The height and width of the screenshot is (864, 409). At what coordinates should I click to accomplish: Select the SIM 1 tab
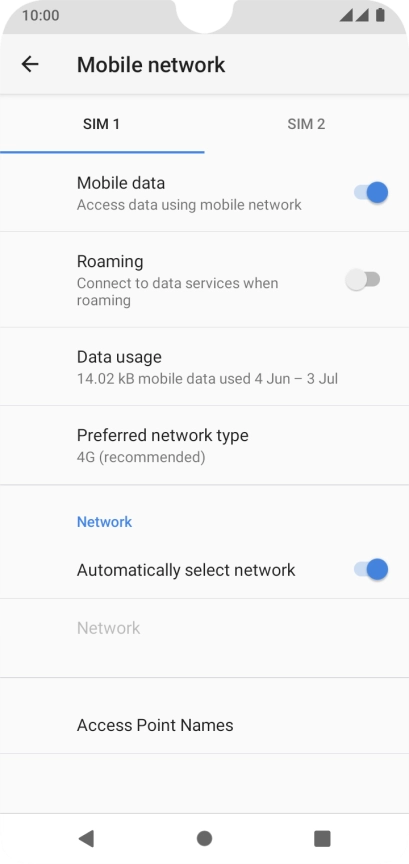coord(102,124)
